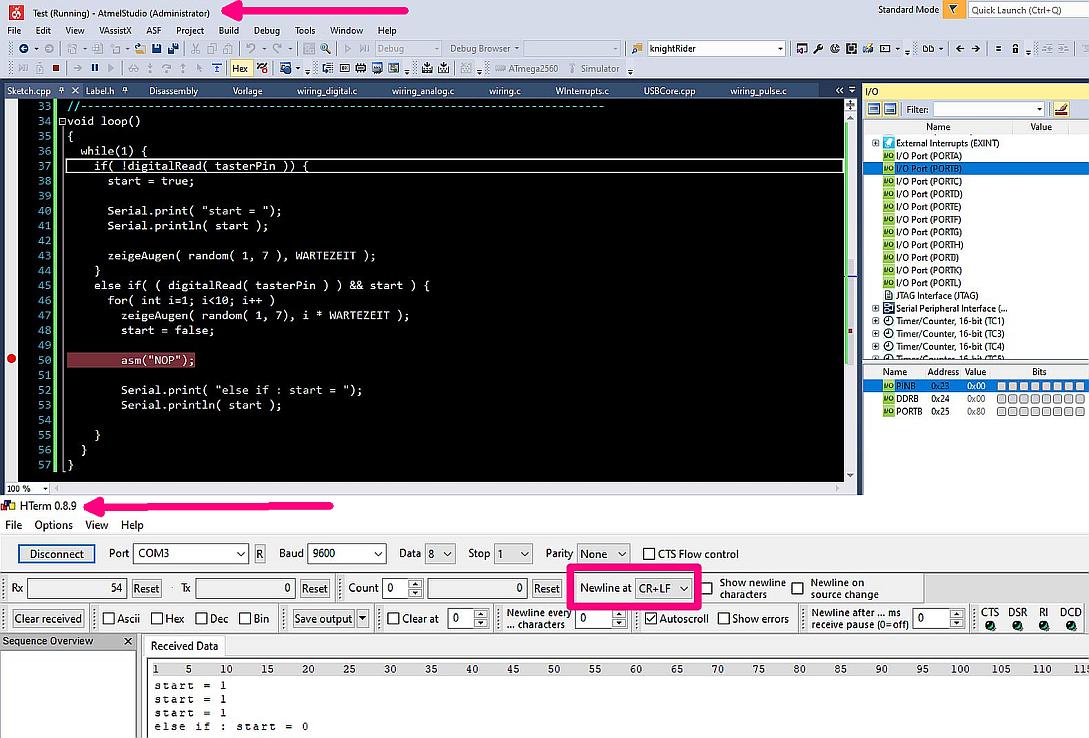Screen dimensions: 1089x738
Task: Open the Debug menu in Atmel Studio
Action: 267,31
